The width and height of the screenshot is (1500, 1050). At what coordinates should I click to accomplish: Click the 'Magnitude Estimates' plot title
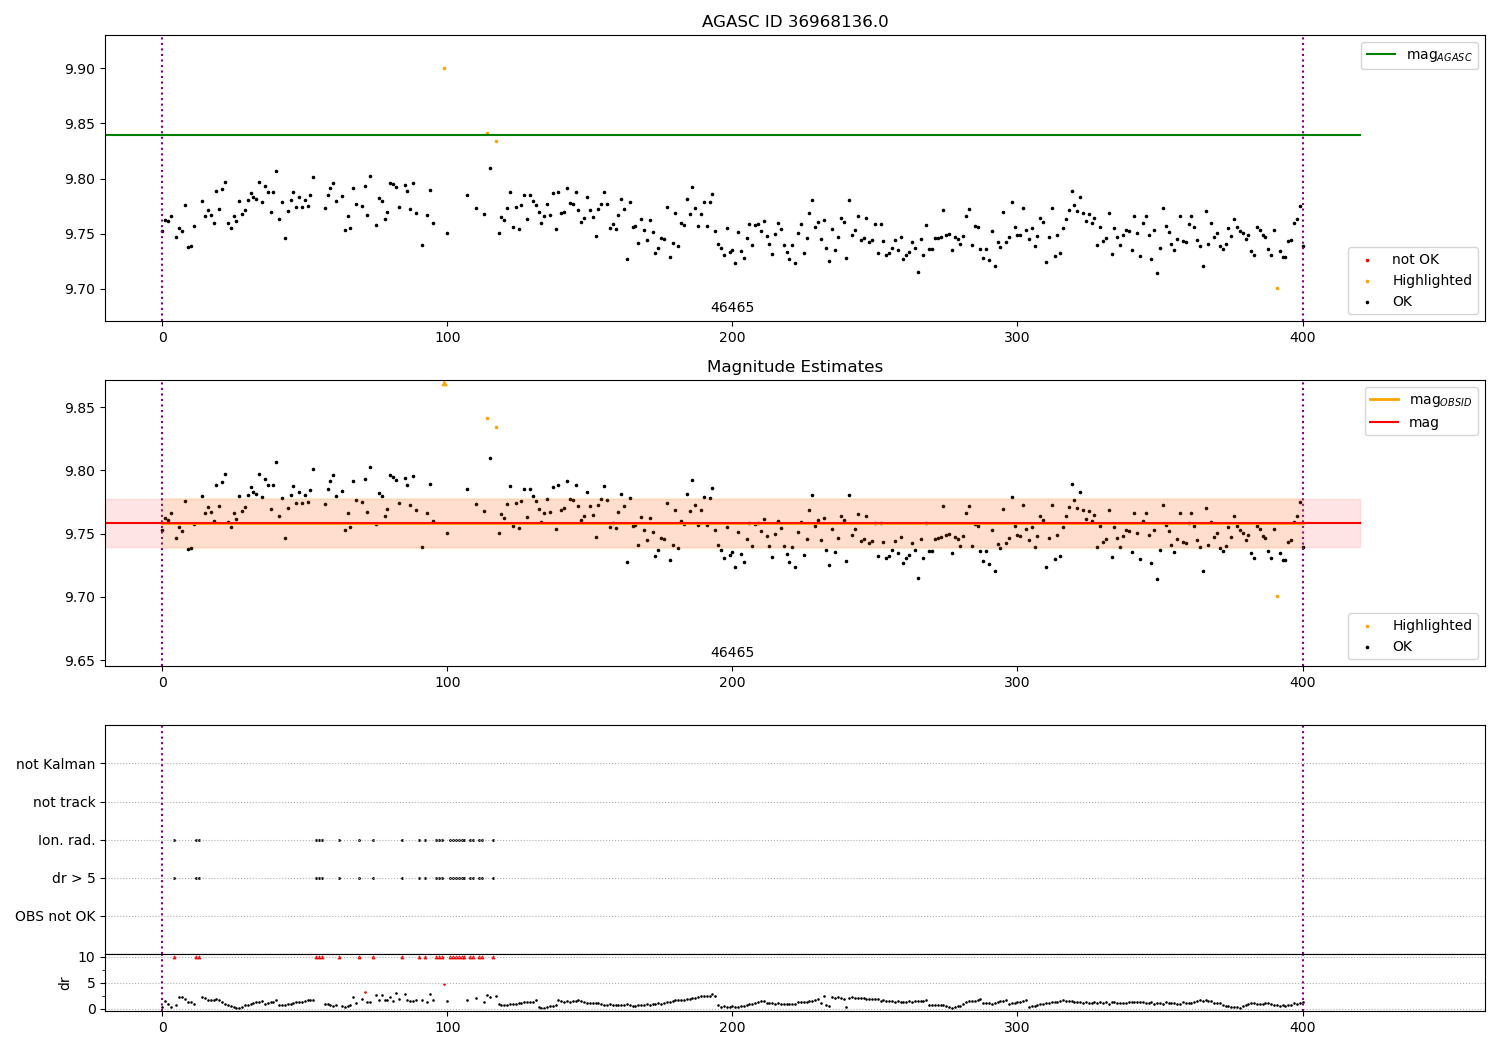pos(794,367)
